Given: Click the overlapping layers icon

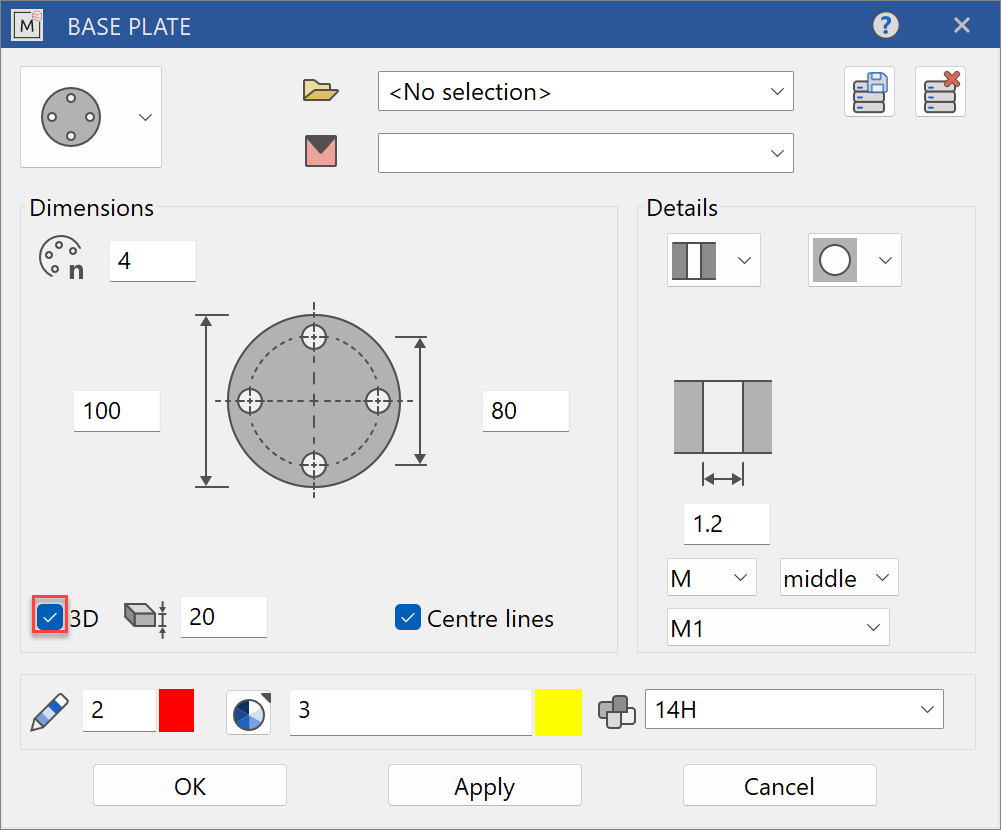Looking at the screenshot, I should tap(617, 711).
